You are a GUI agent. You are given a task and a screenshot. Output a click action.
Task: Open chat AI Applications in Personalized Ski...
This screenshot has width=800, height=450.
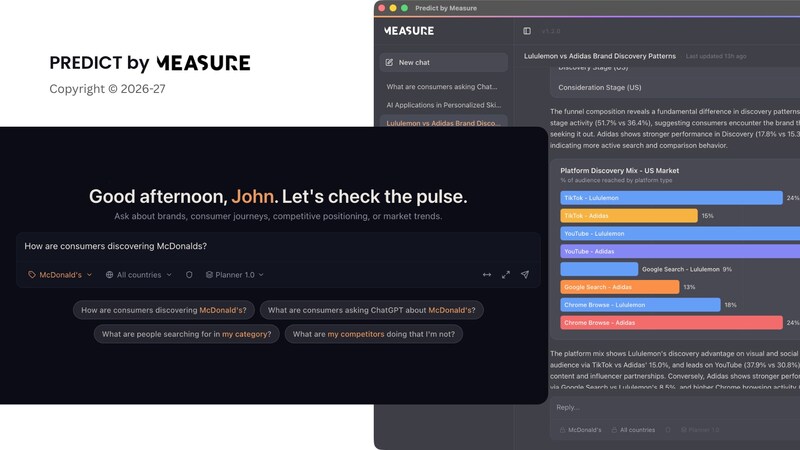[443, 105]
